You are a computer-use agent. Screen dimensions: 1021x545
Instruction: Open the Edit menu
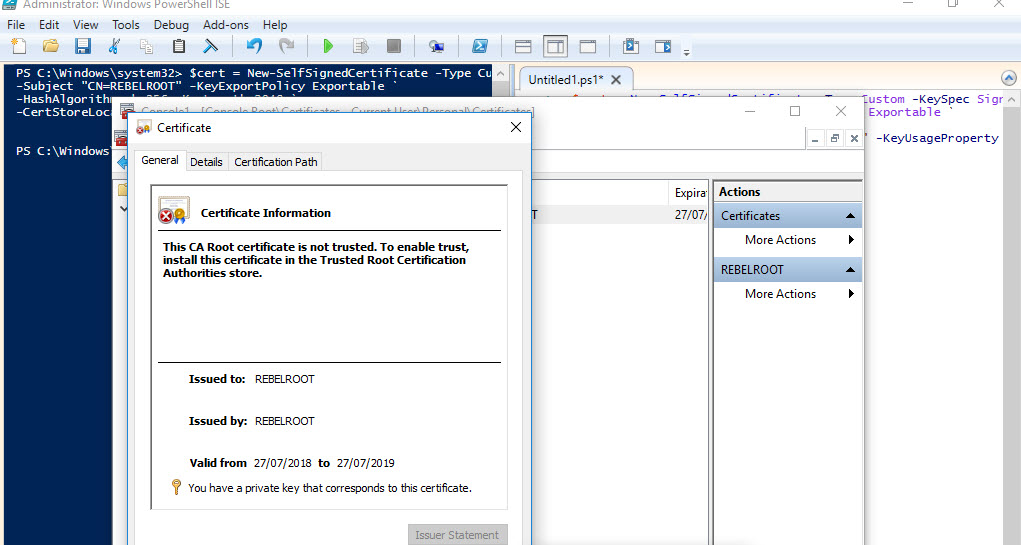(49, 25)
